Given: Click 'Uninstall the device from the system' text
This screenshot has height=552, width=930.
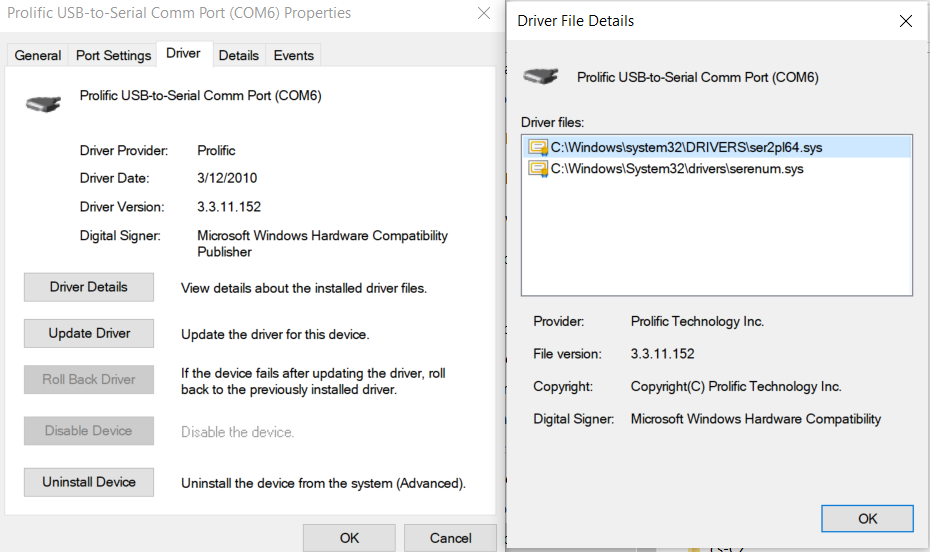Looking at the screenshot, I should pyautogui.click(x=323, y=483).
